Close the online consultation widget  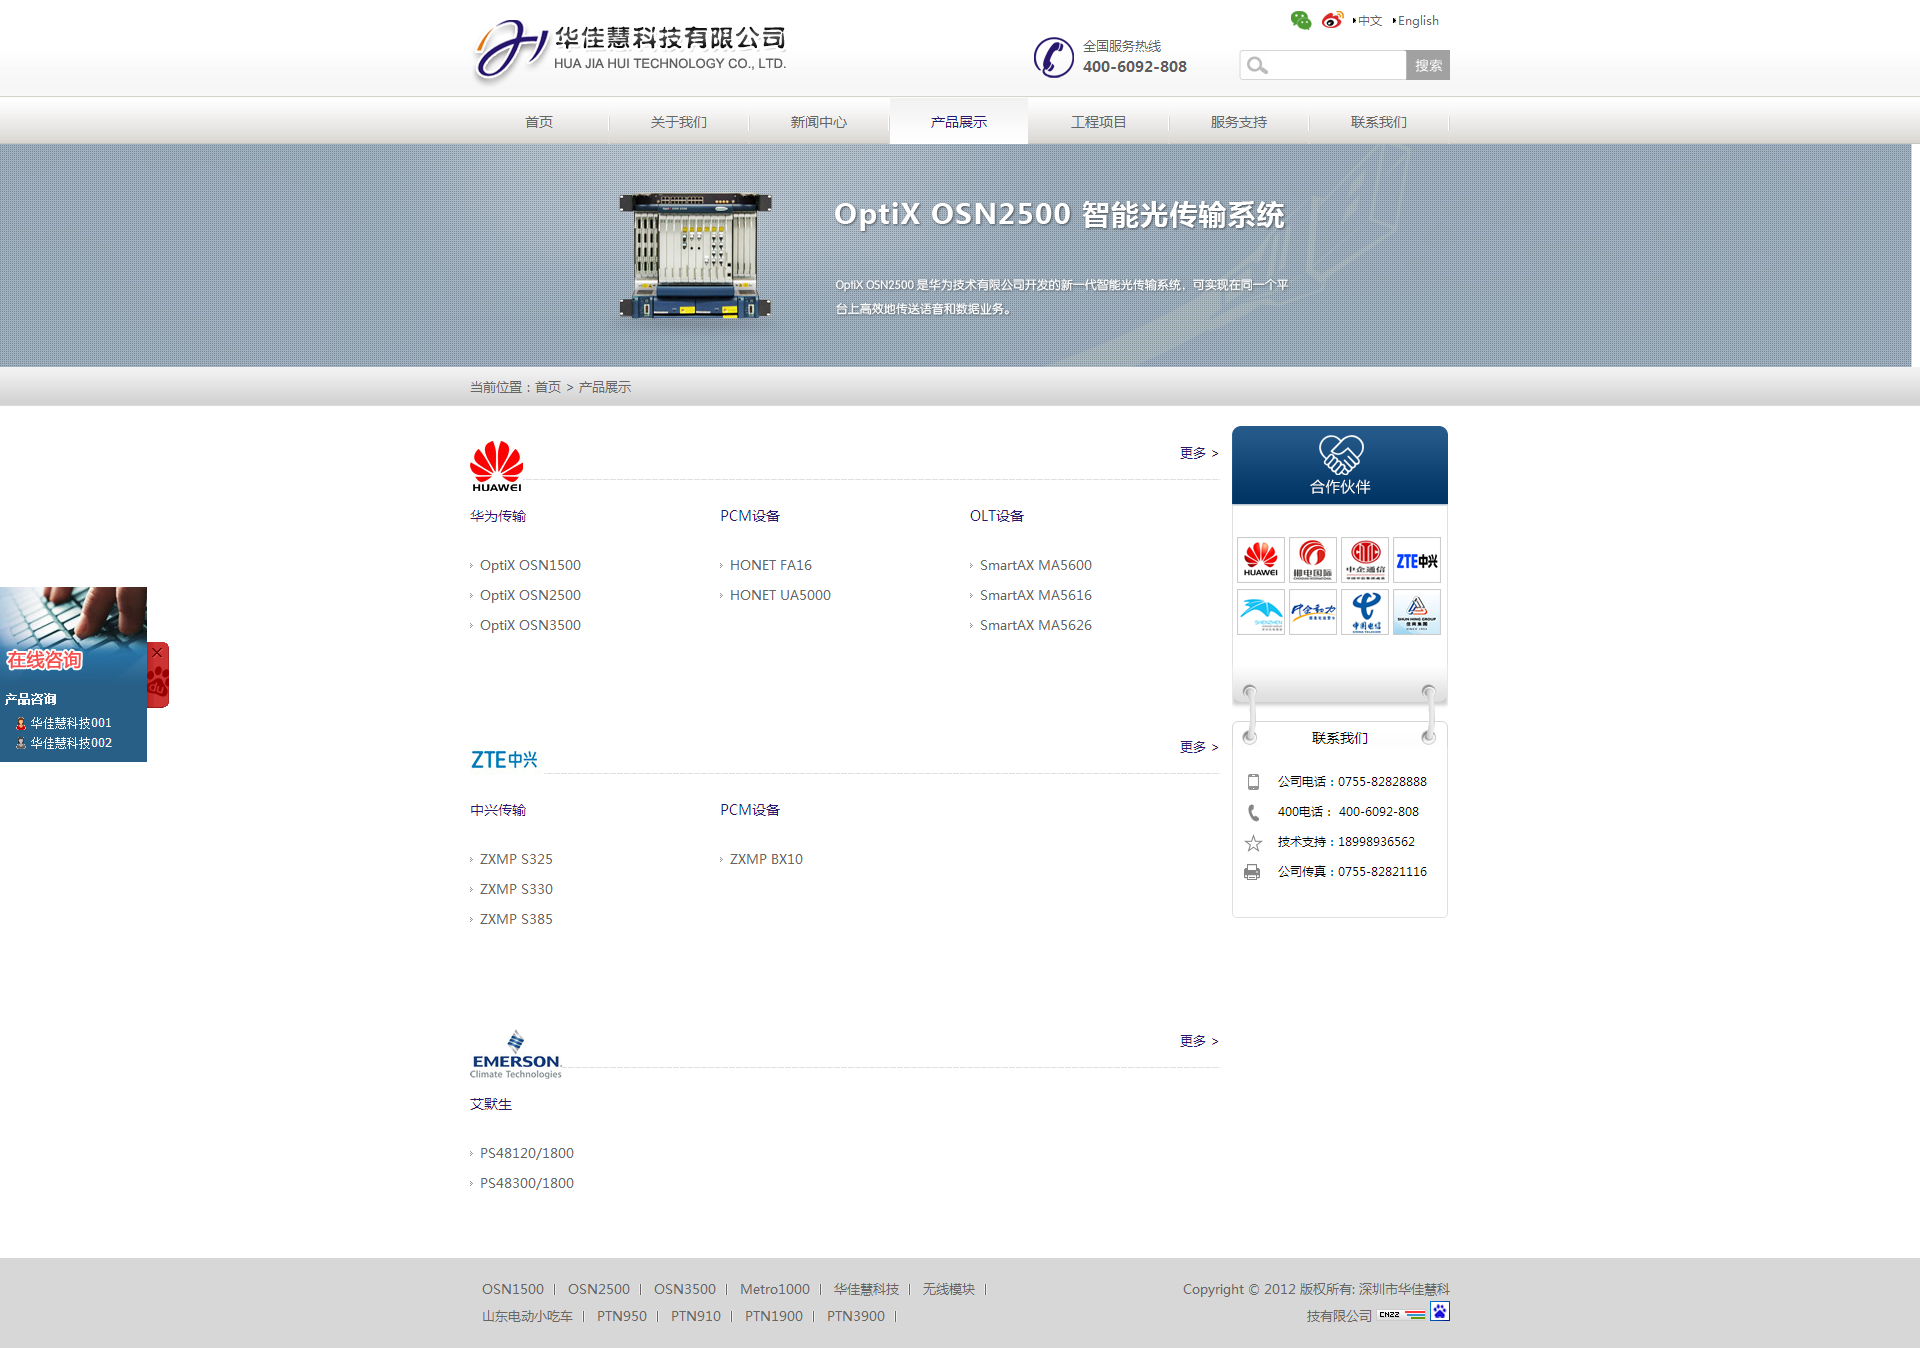tap(157, 653)
